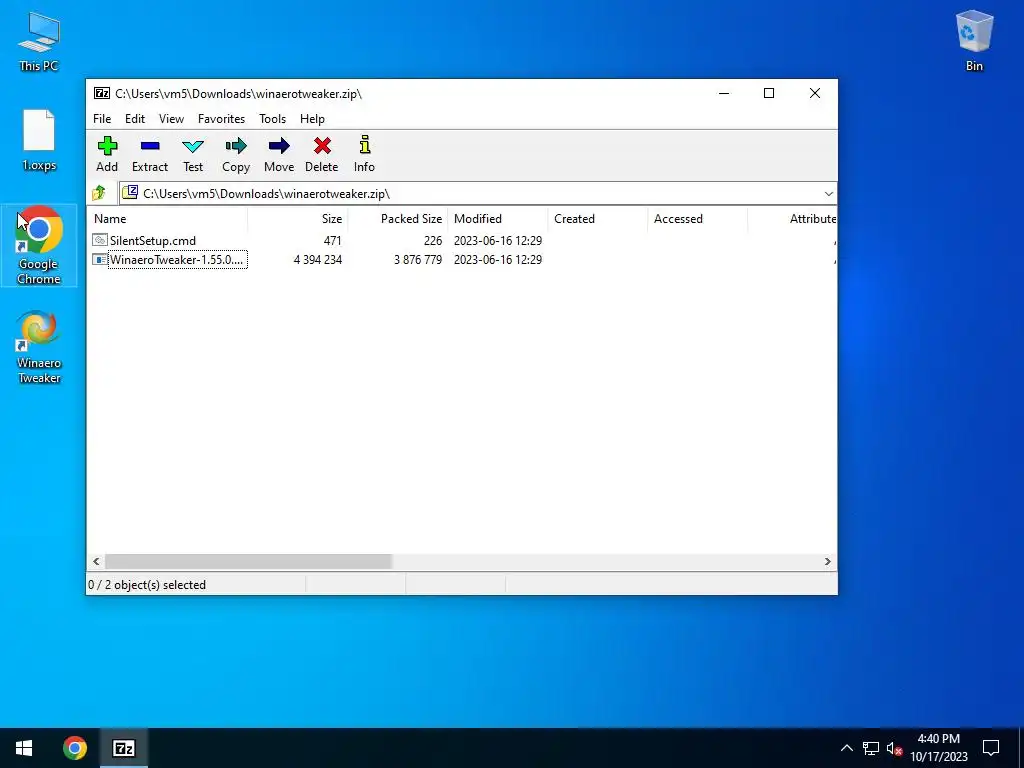Open the Edit menu
The image size is (1024, 768).
(135, 119)
